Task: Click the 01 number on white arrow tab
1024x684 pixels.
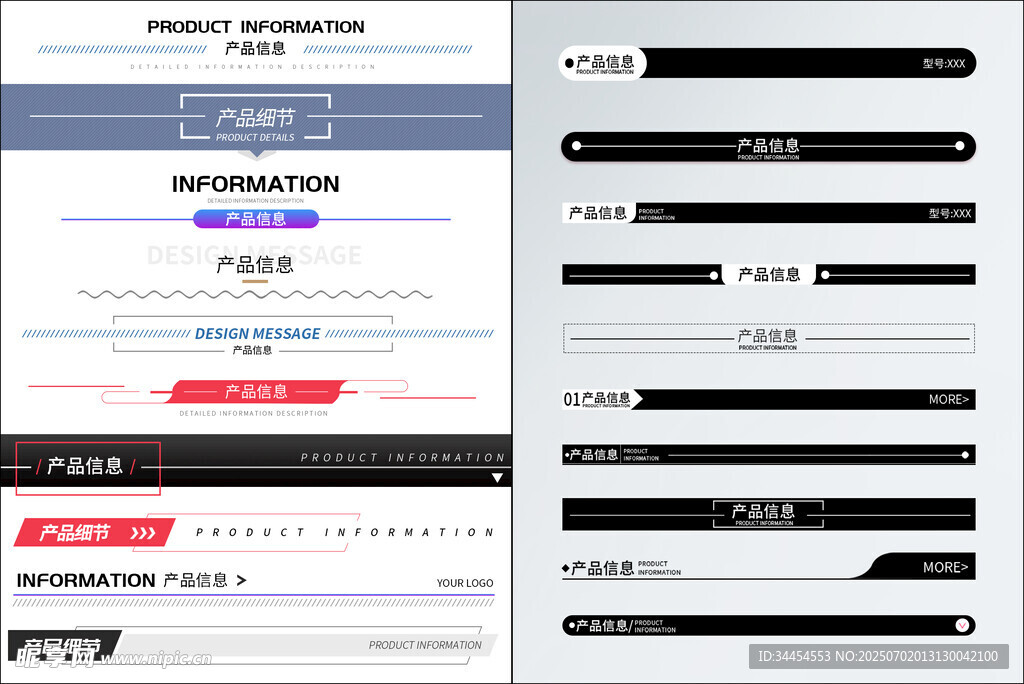Action: pos(572,399)
